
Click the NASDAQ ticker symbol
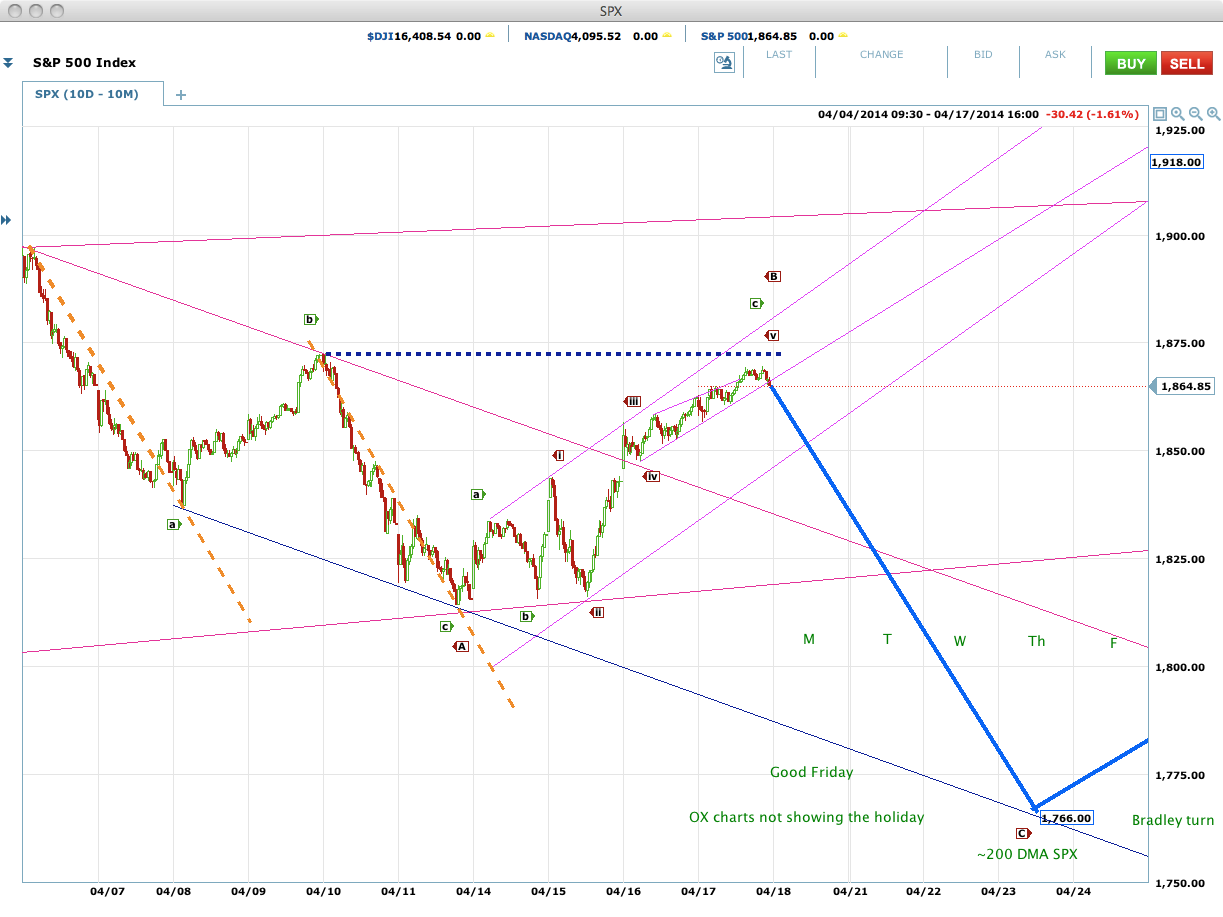click(546, 36)
